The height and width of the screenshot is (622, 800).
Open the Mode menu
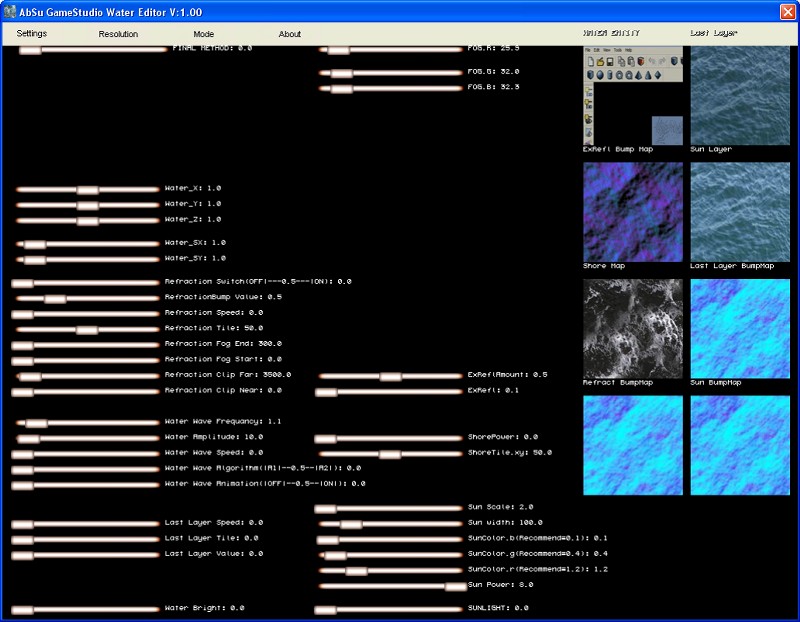click(203, 34)
